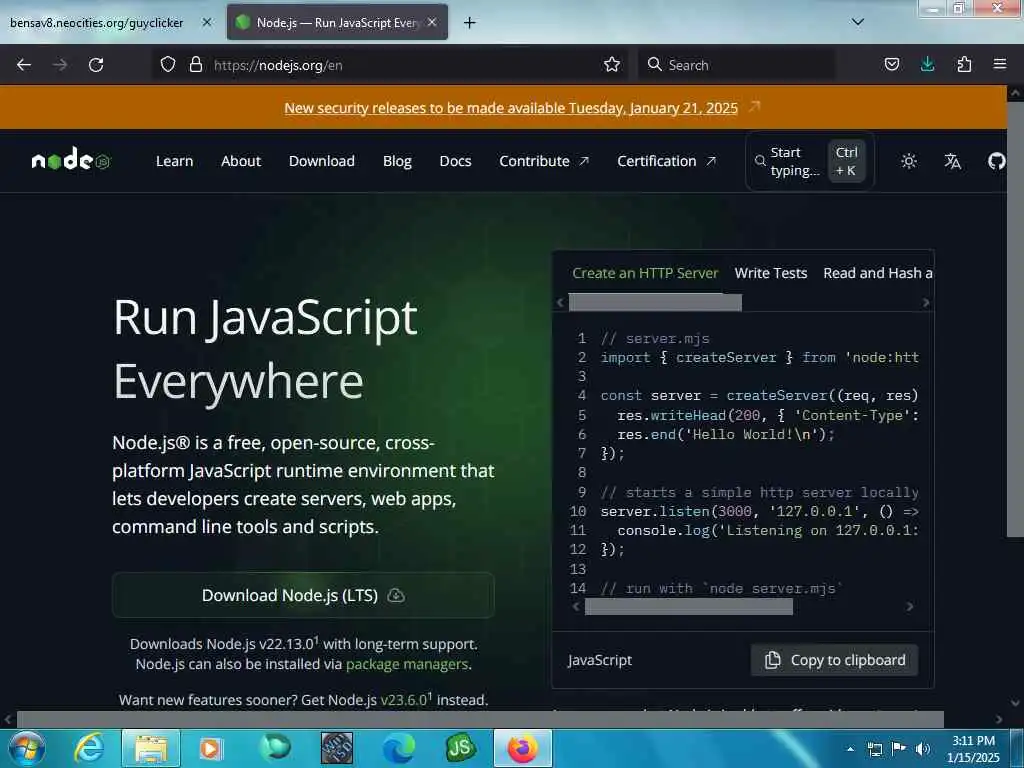1024x768 pixels.
Task: Toggle the light/dark theme sun icon
Action: (x=908, y=161)
